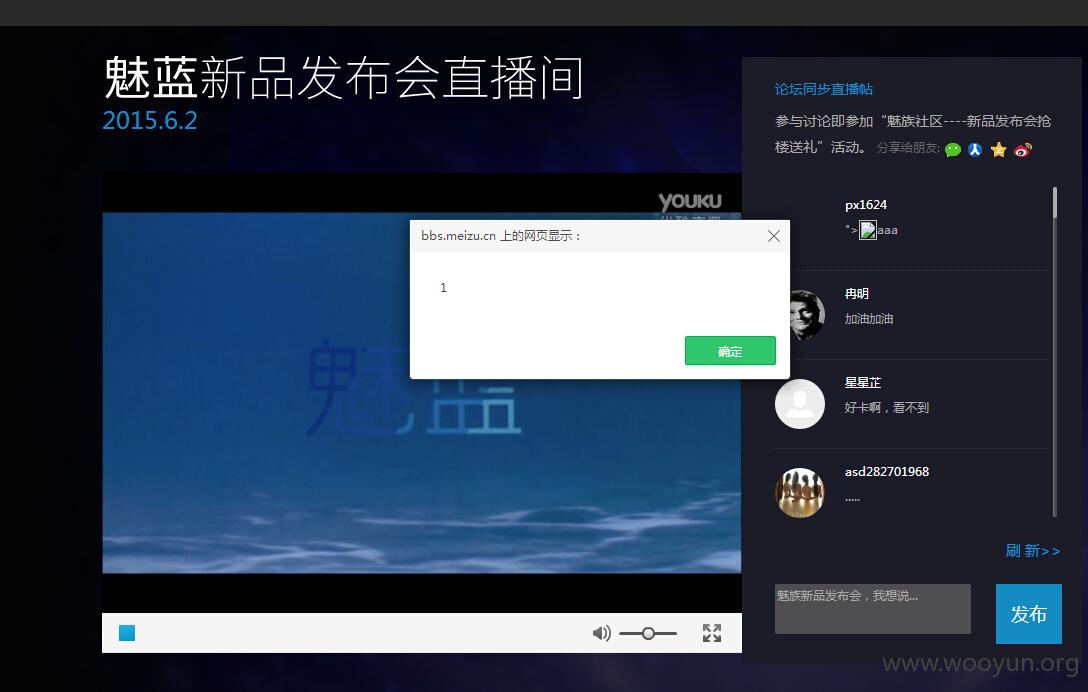
Task: Click the avatar of asd282701968
Action: (x=799, y=493)
